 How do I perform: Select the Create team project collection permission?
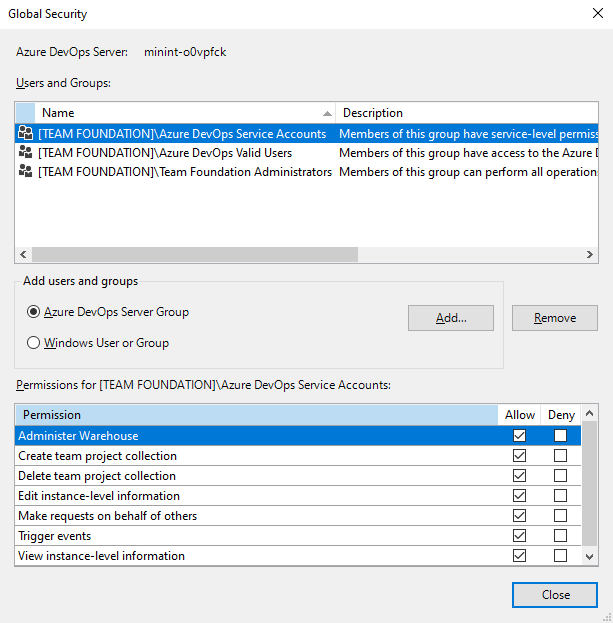click(x=298, y=456)
